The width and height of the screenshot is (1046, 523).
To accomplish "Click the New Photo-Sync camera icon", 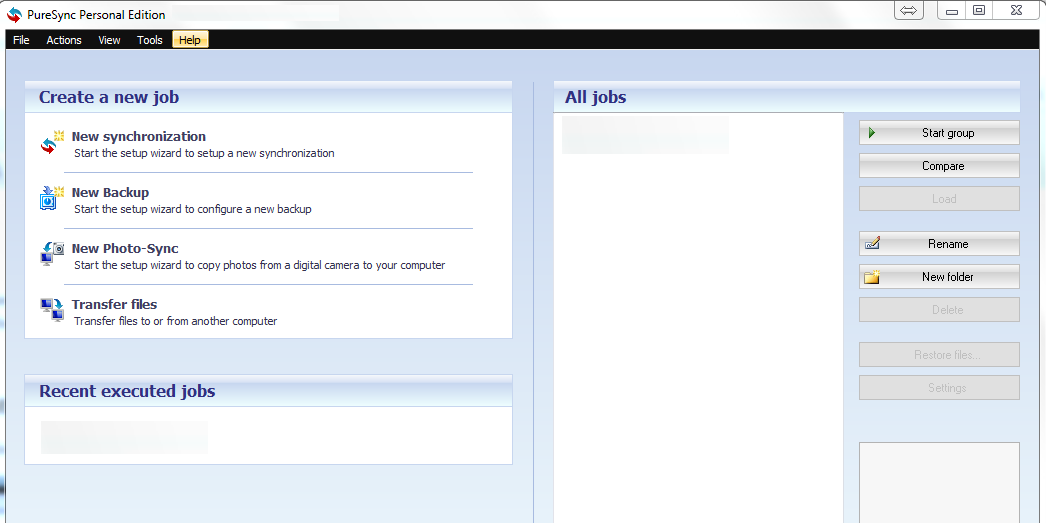I will (x=52, y=254).
